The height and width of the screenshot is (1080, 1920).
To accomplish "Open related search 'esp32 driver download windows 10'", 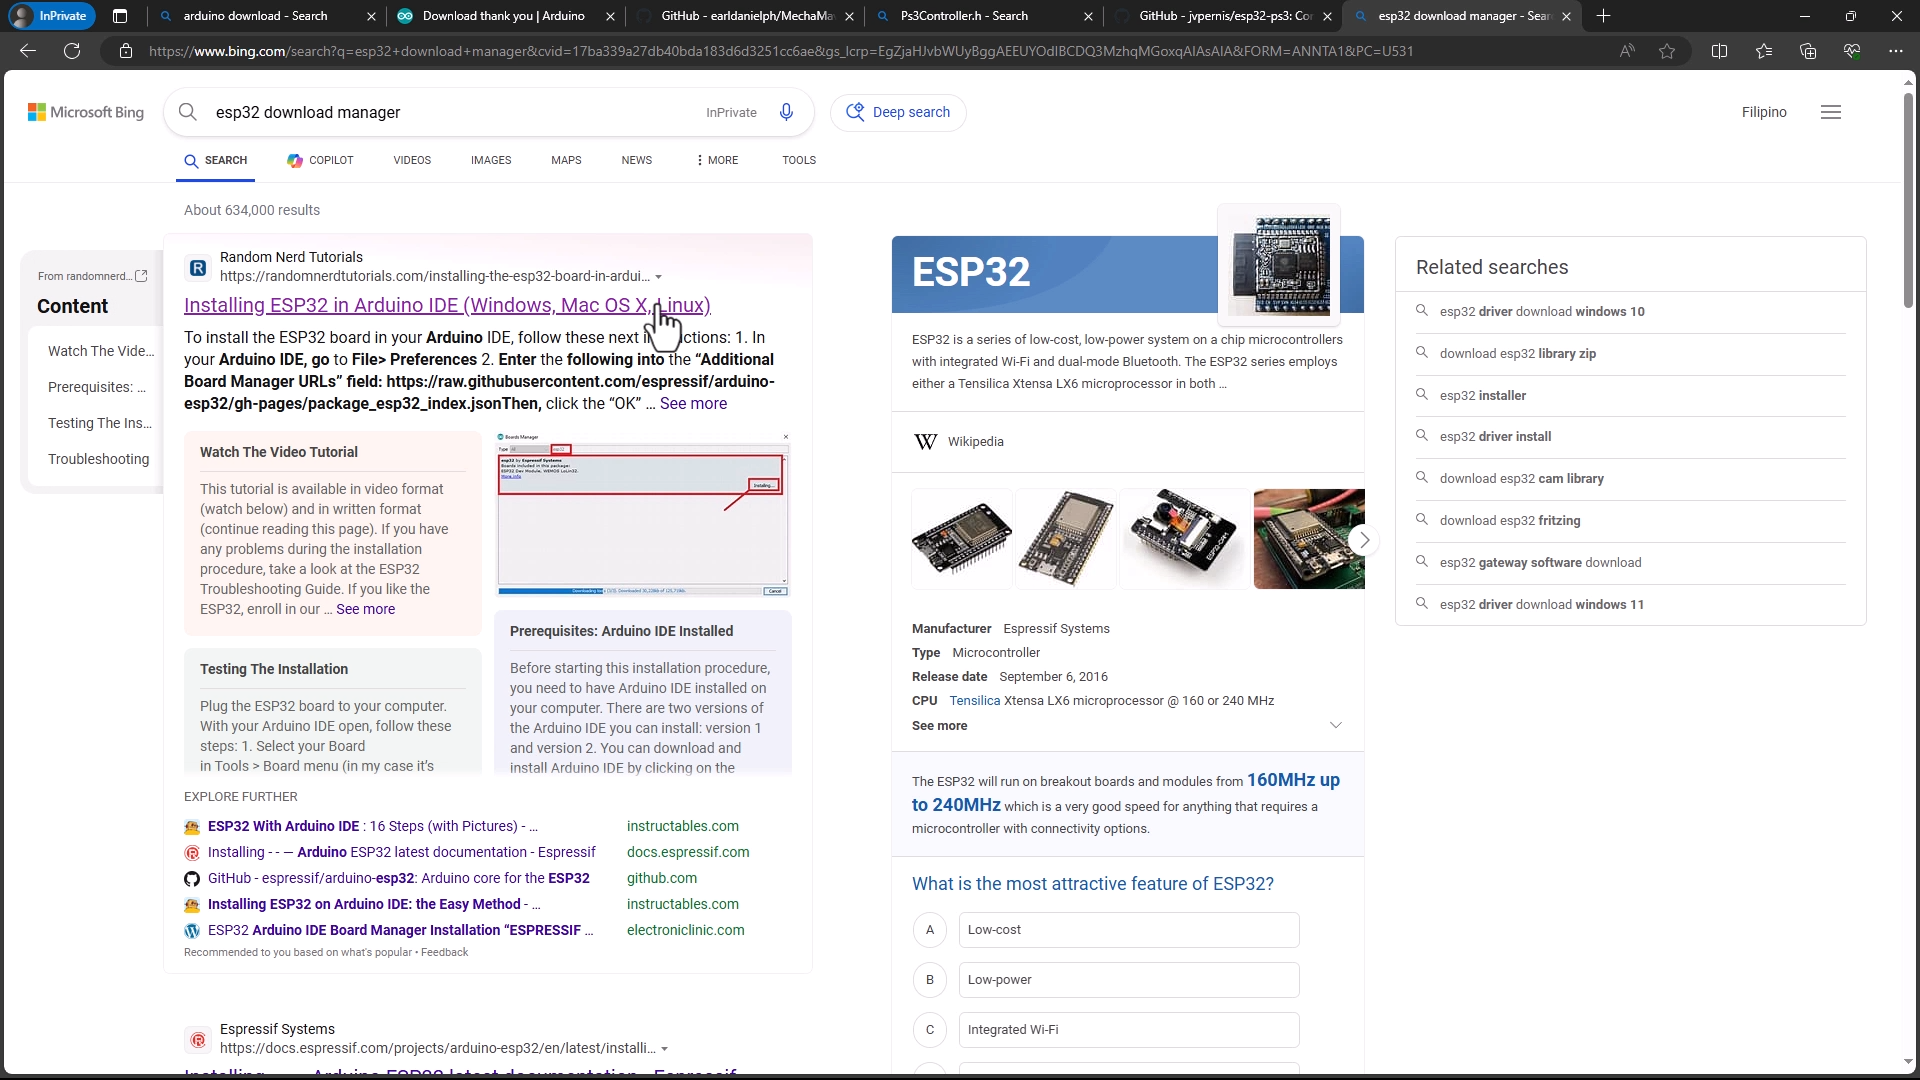I will coord(1542,311).
